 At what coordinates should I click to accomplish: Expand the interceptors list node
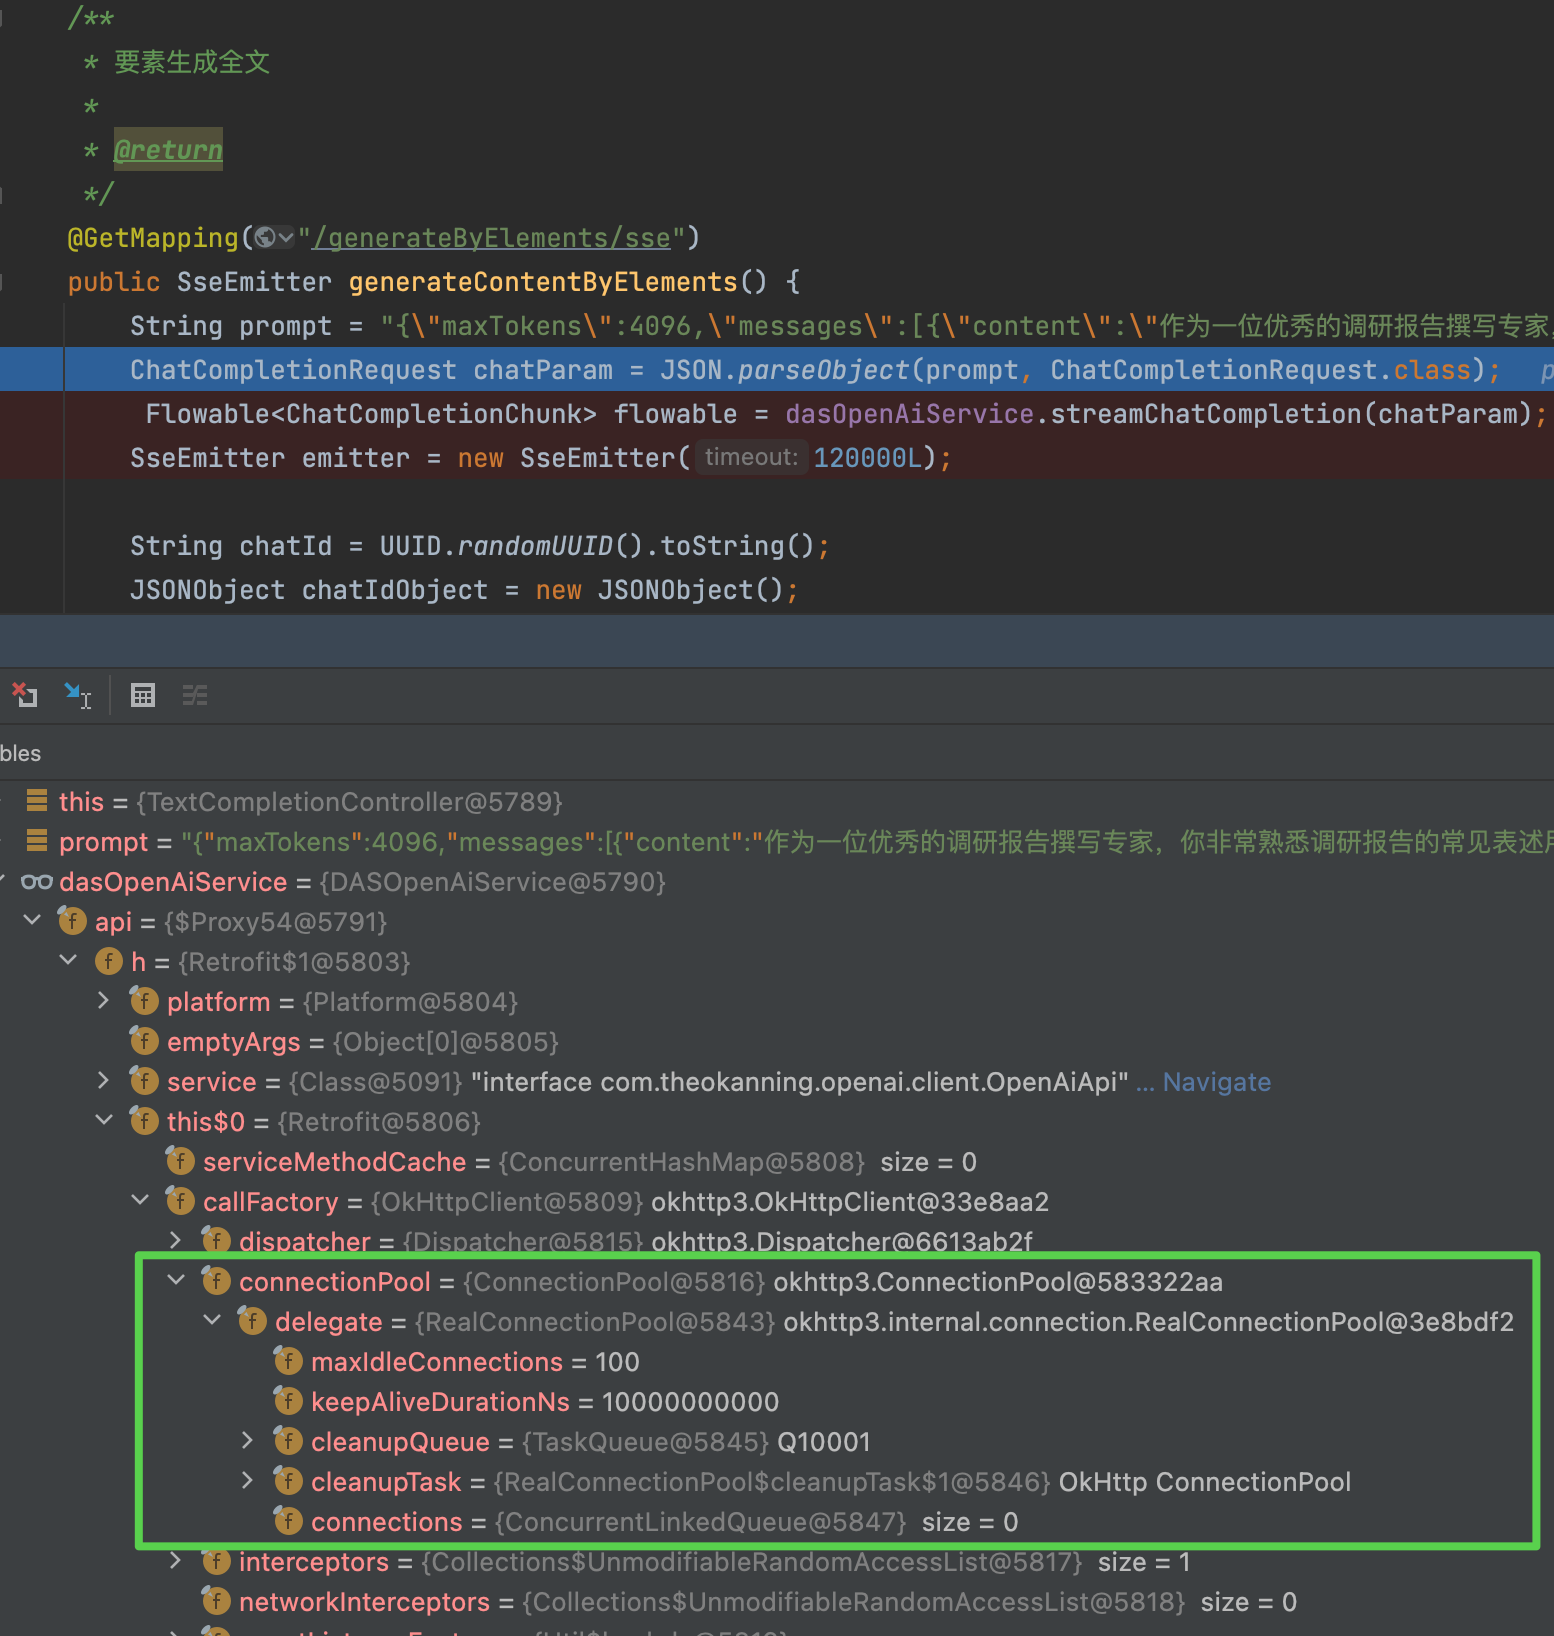[x=176, y=1560]
